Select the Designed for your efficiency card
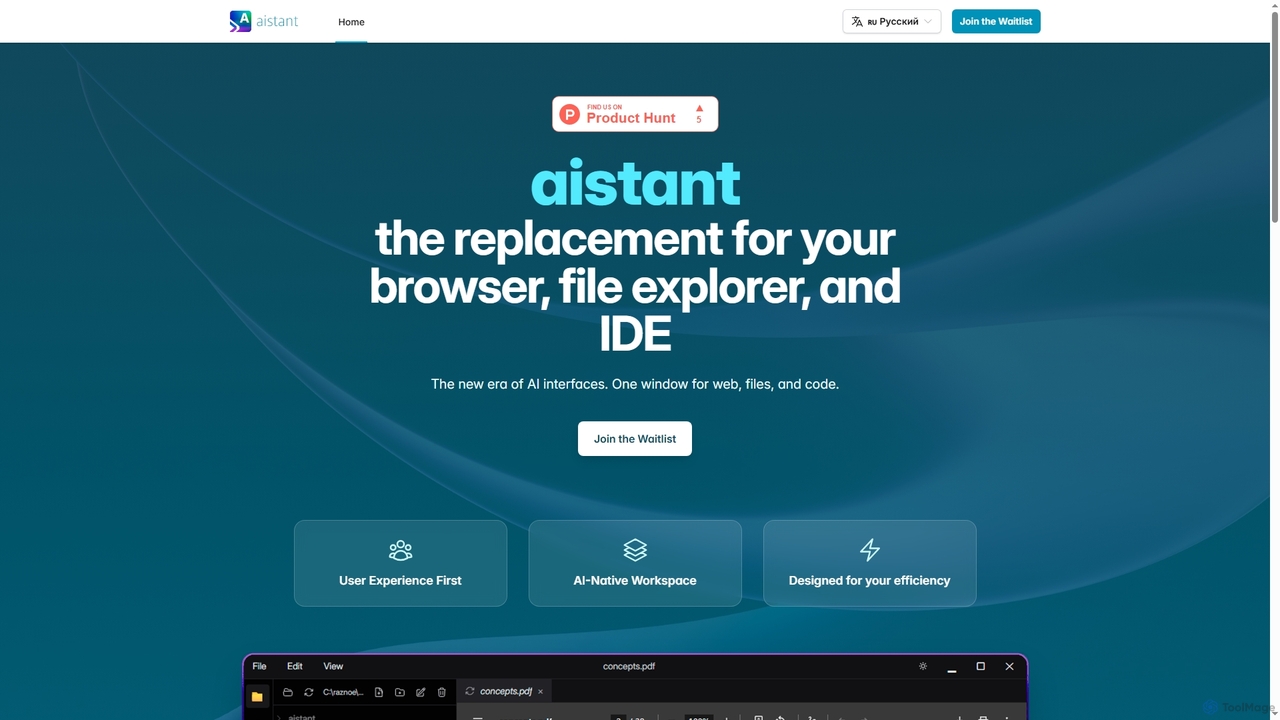 [x=870, y=563]
